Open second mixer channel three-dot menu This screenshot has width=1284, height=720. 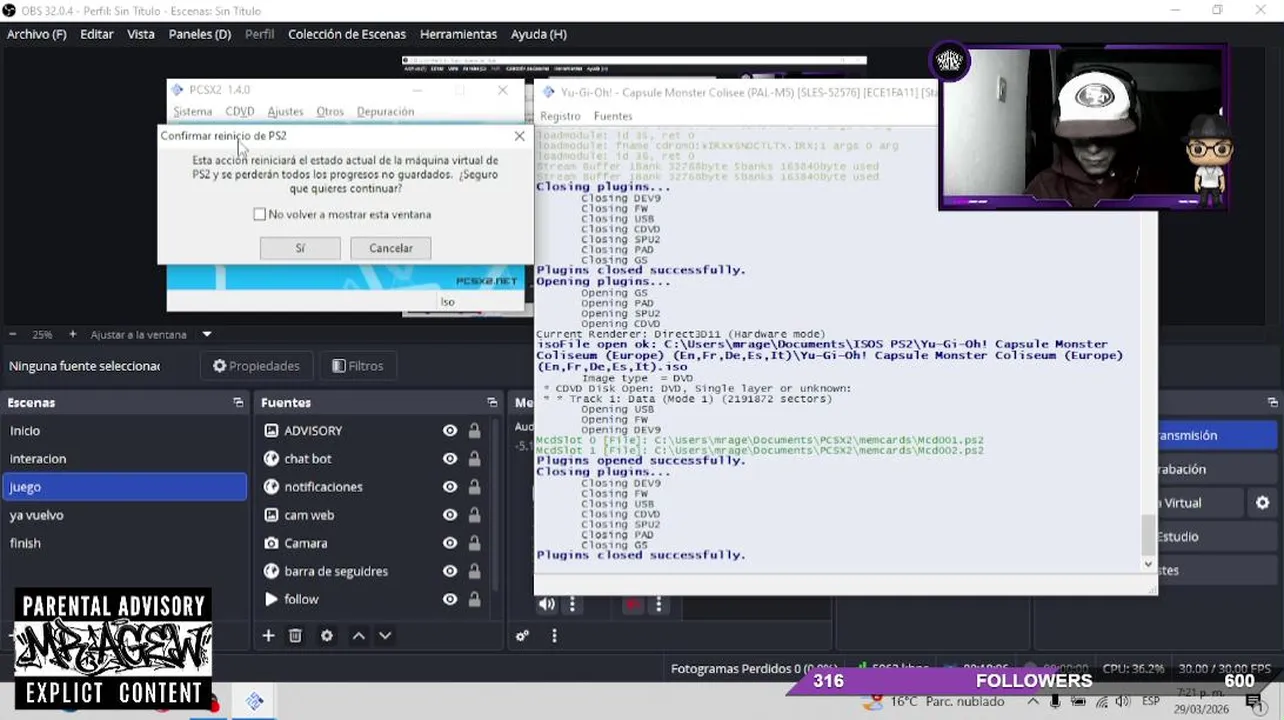pyautogui.click(x=658, y=604)
